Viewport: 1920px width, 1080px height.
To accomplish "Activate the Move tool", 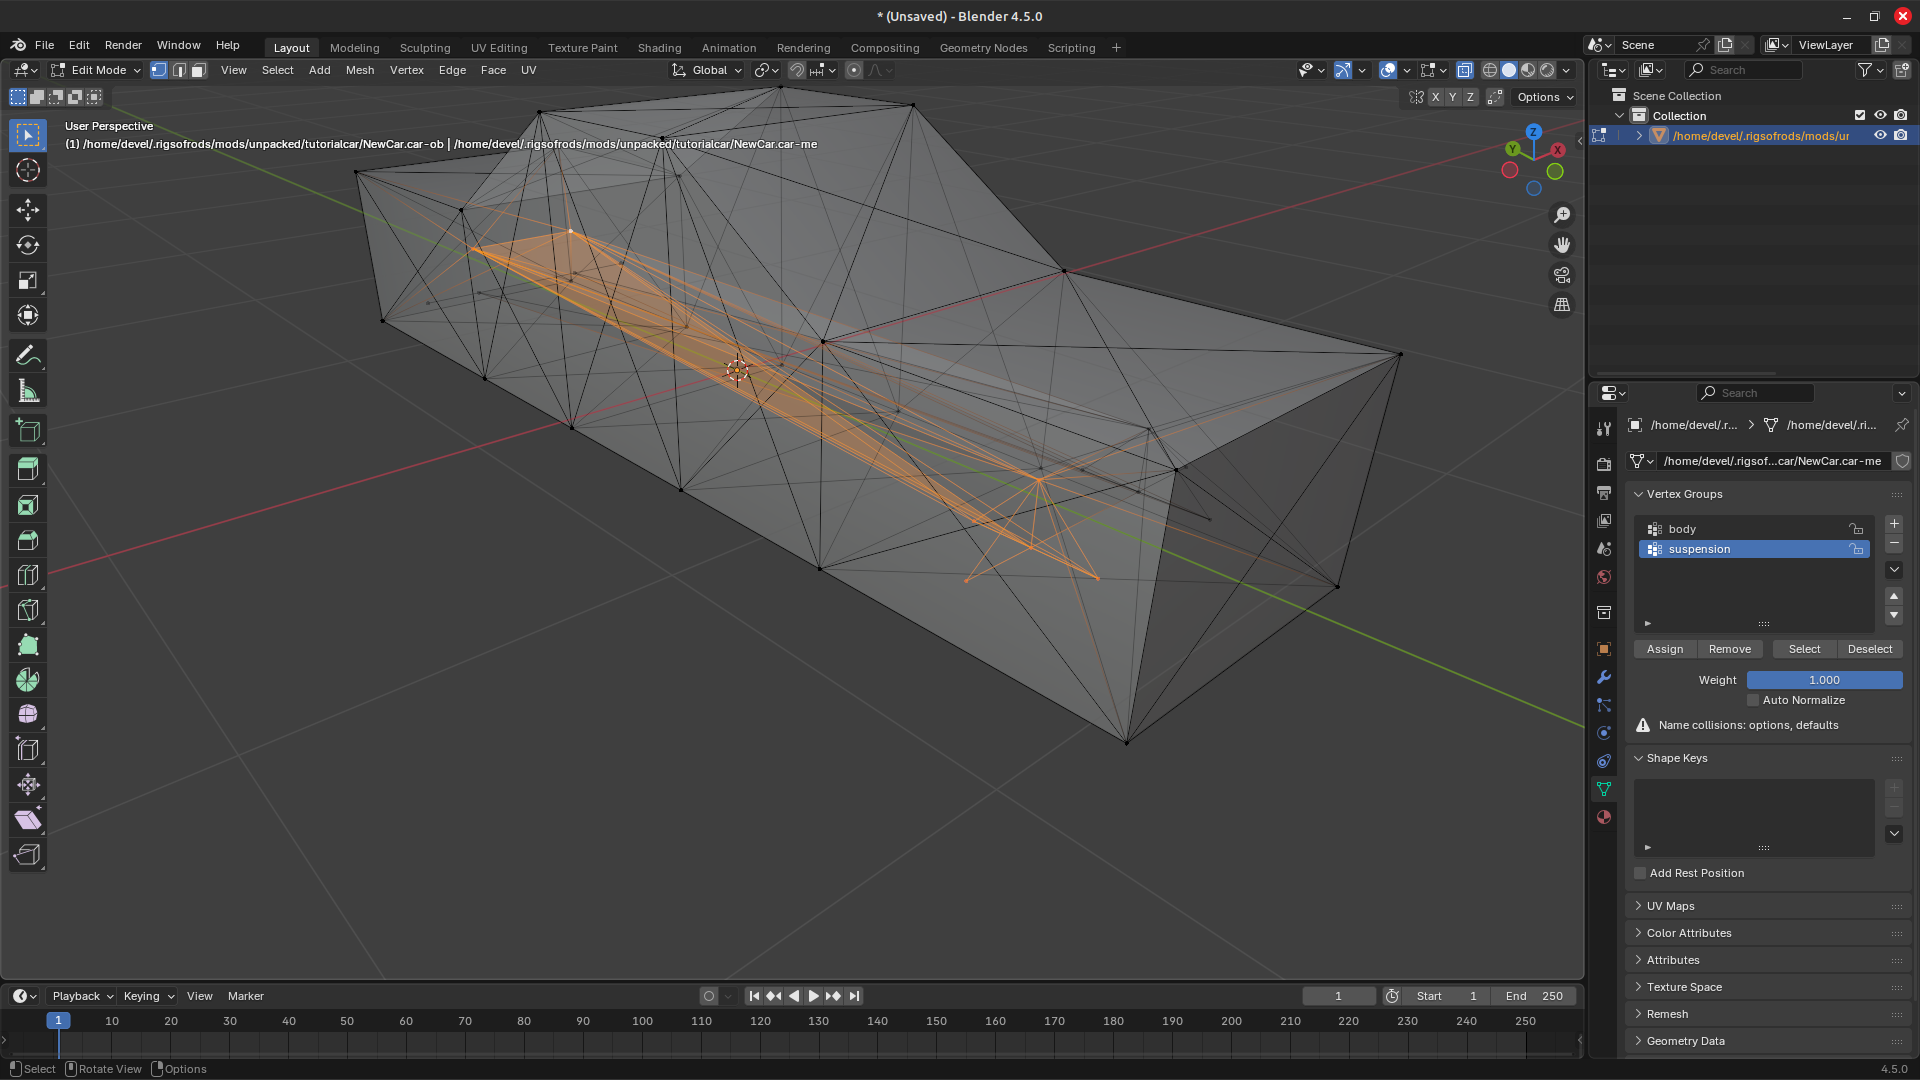I will point(28,209).
